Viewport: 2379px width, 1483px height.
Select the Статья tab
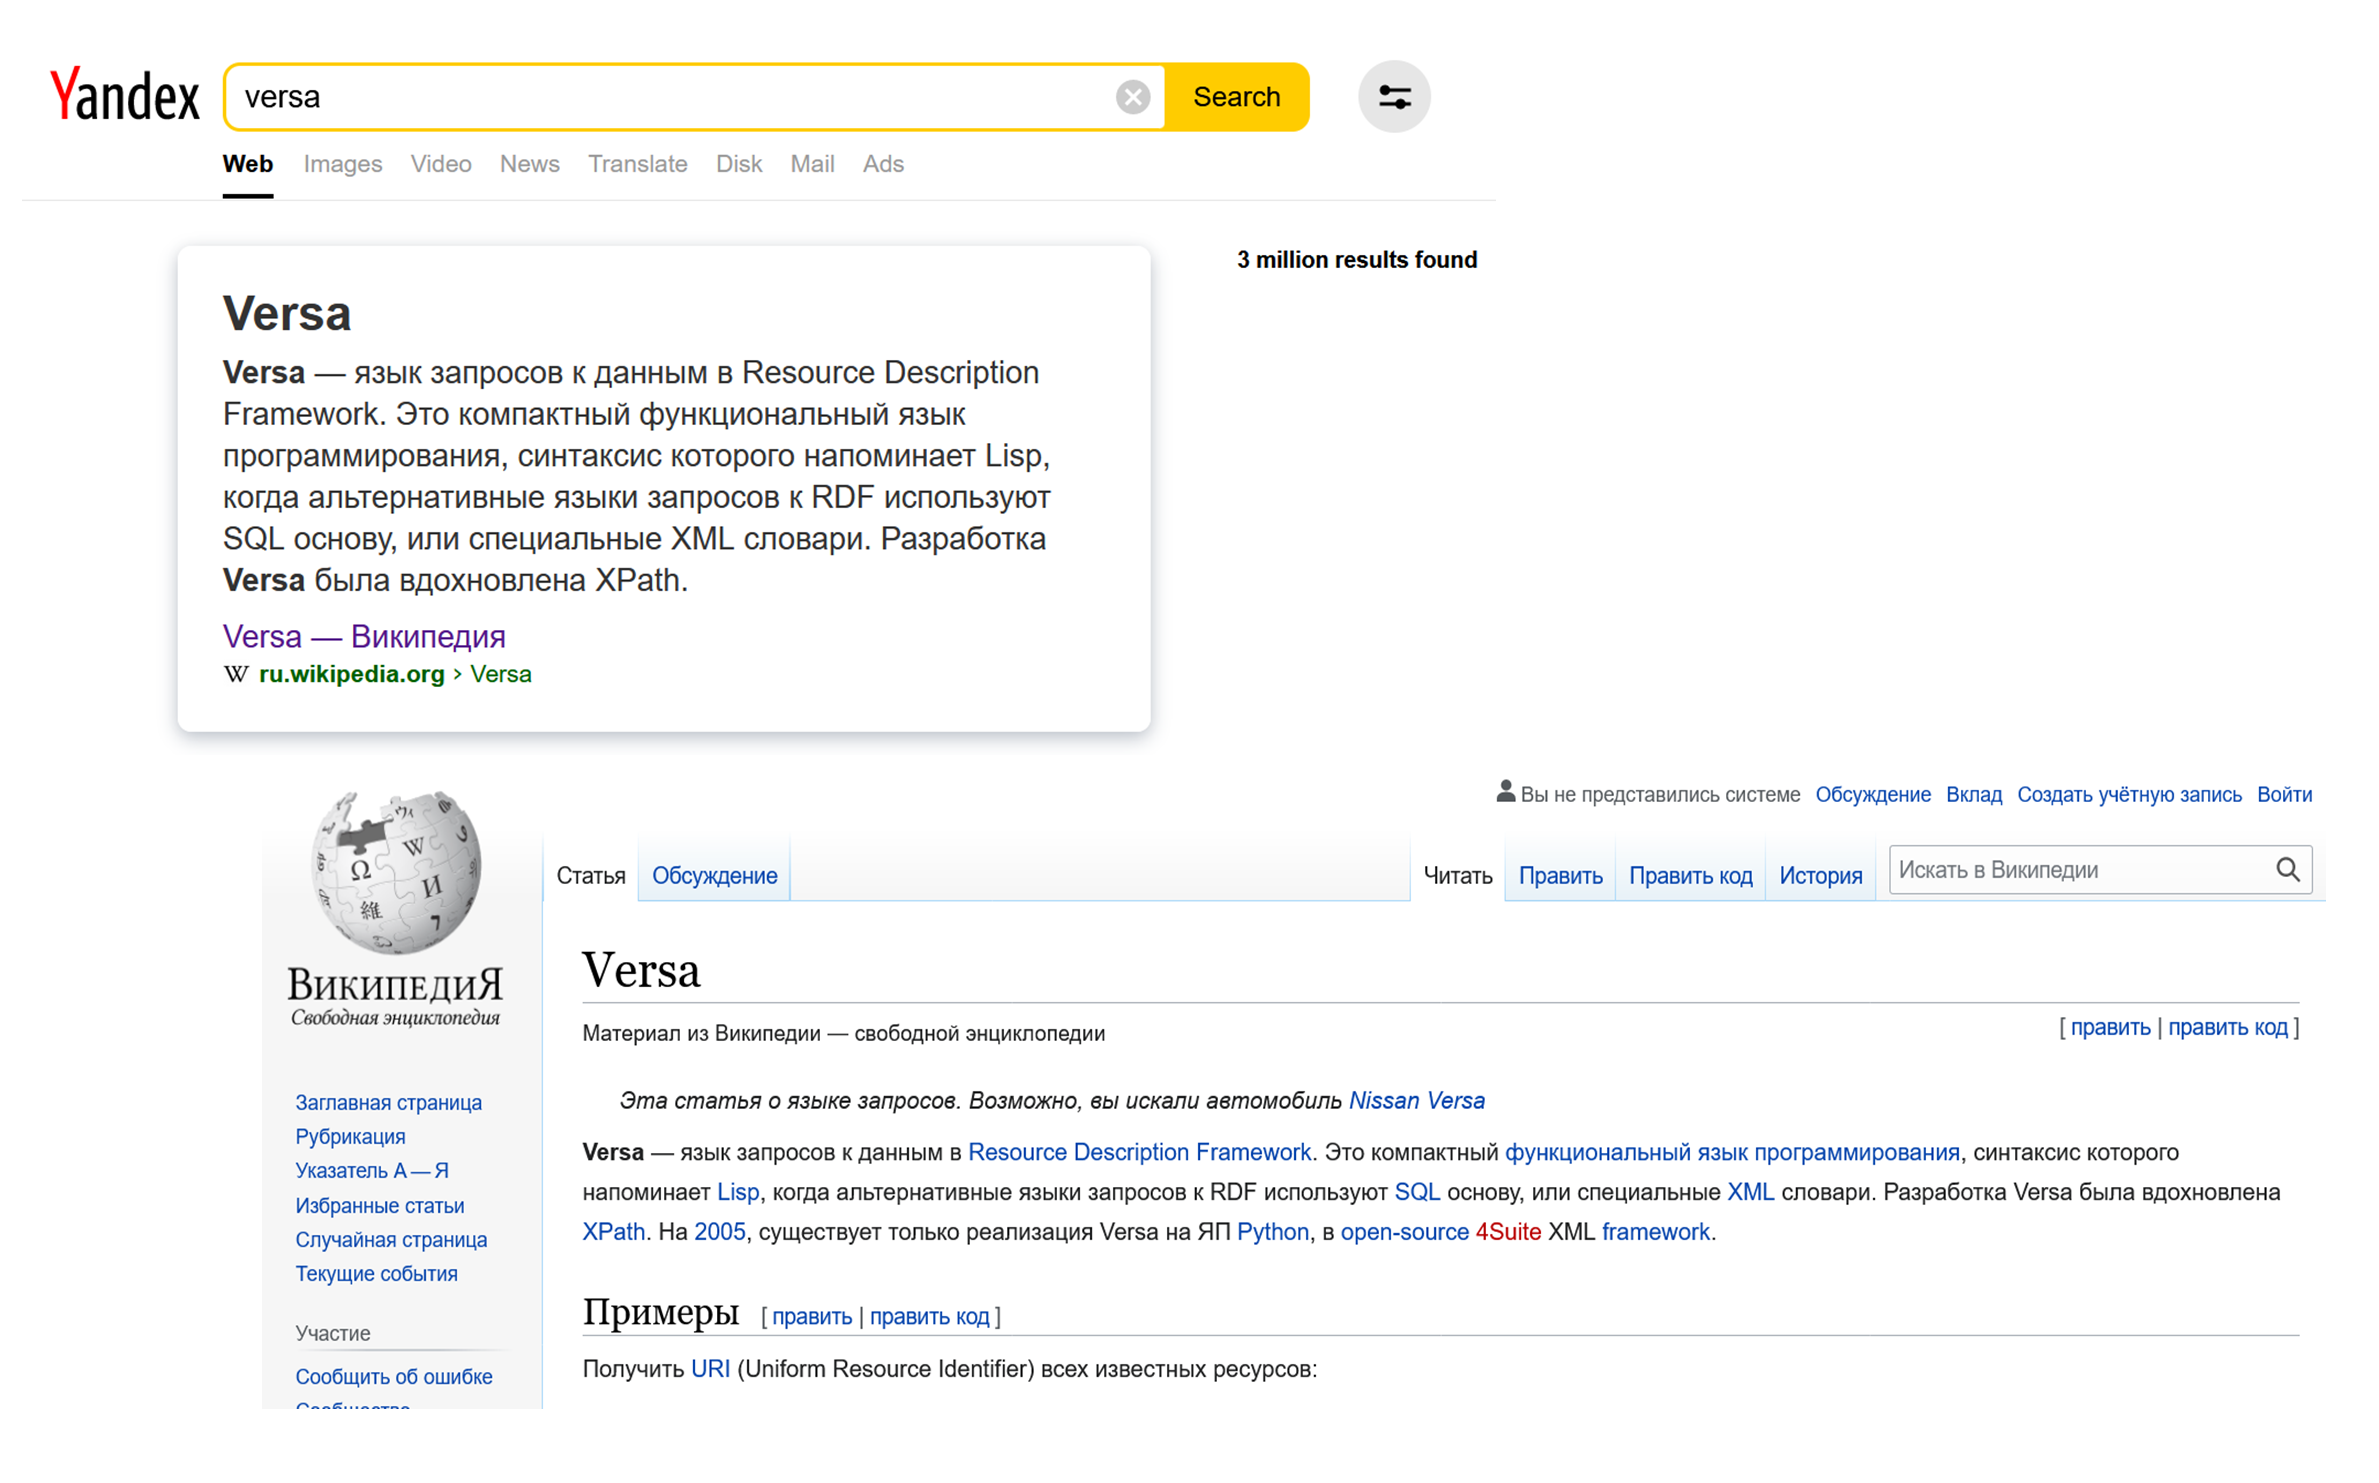click(590, 876)
